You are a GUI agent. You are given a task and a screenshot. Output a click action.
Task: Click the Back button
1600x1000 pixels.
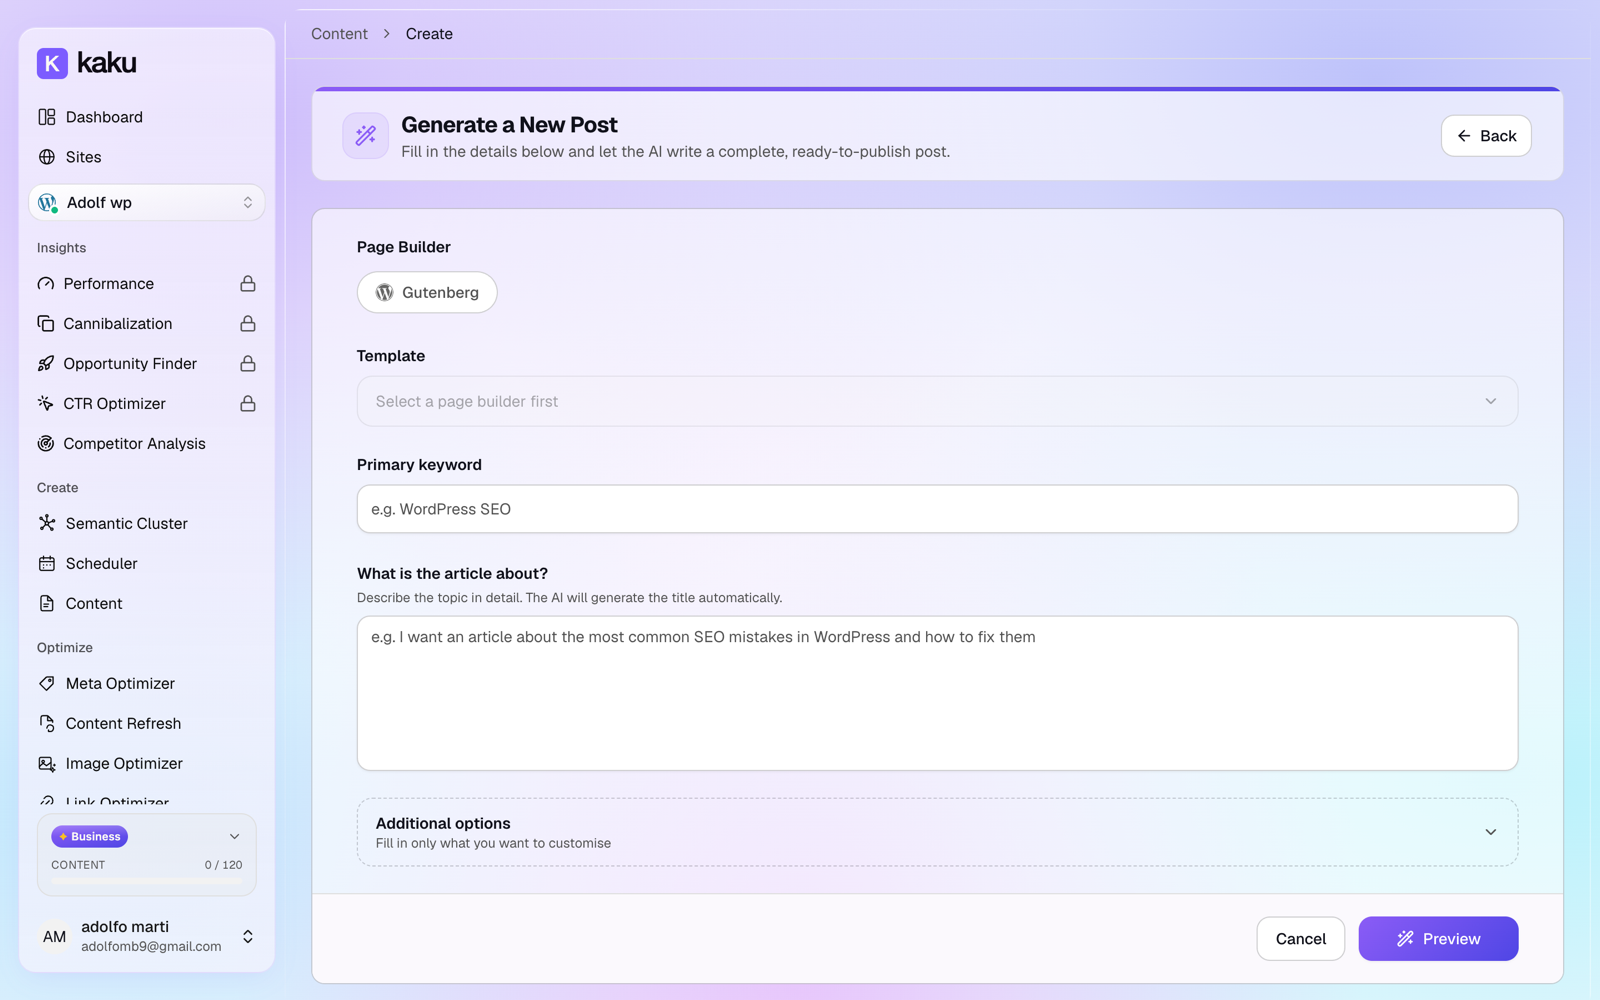click(1486, 136)
